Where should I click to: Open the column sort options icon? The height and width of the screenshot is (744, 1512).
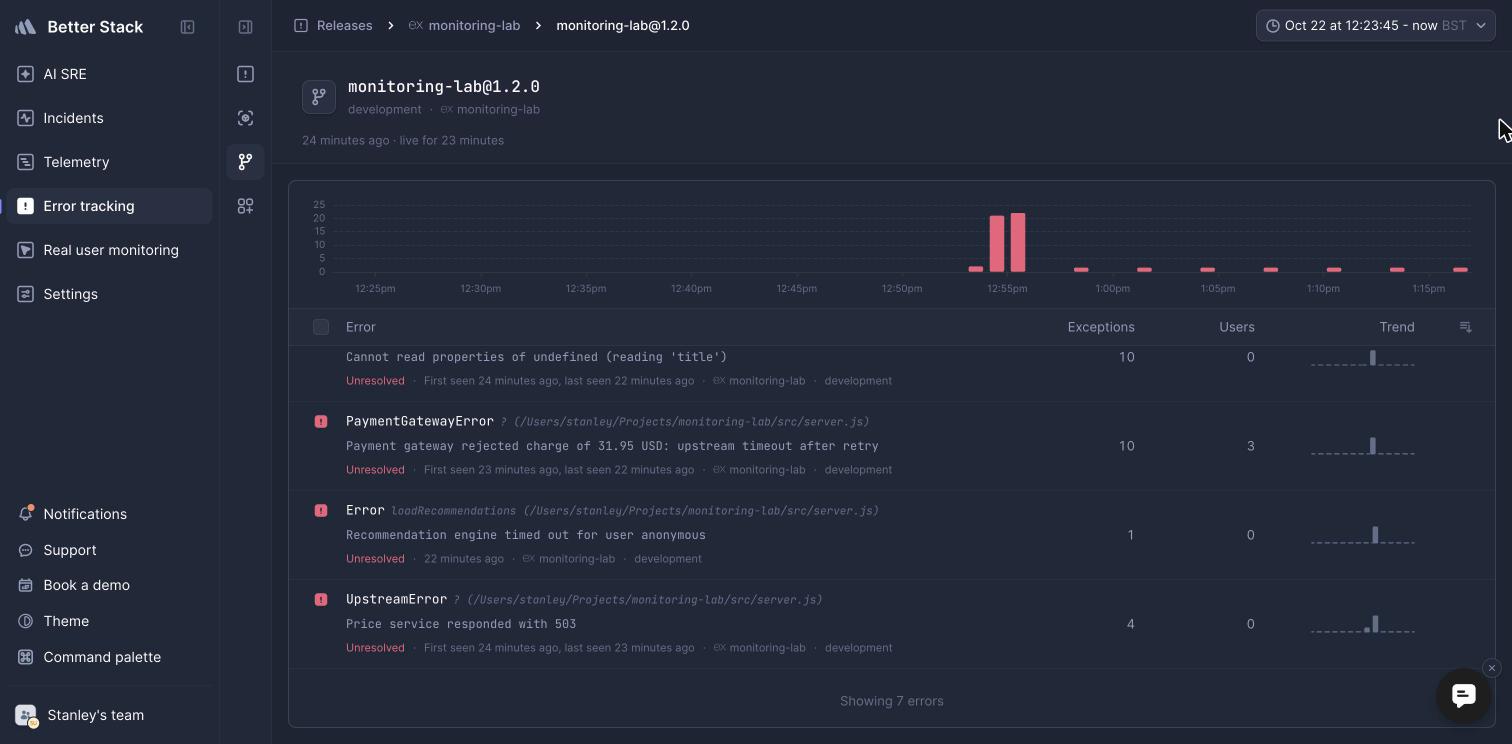(1465, 327)
